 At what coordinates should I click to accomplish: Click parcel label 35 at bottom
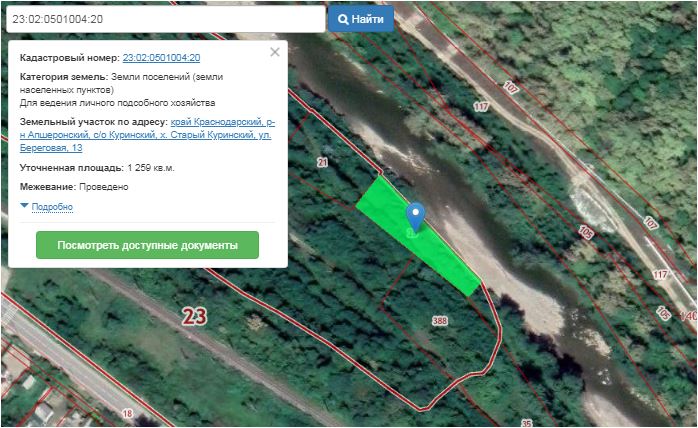coord(527,423)
